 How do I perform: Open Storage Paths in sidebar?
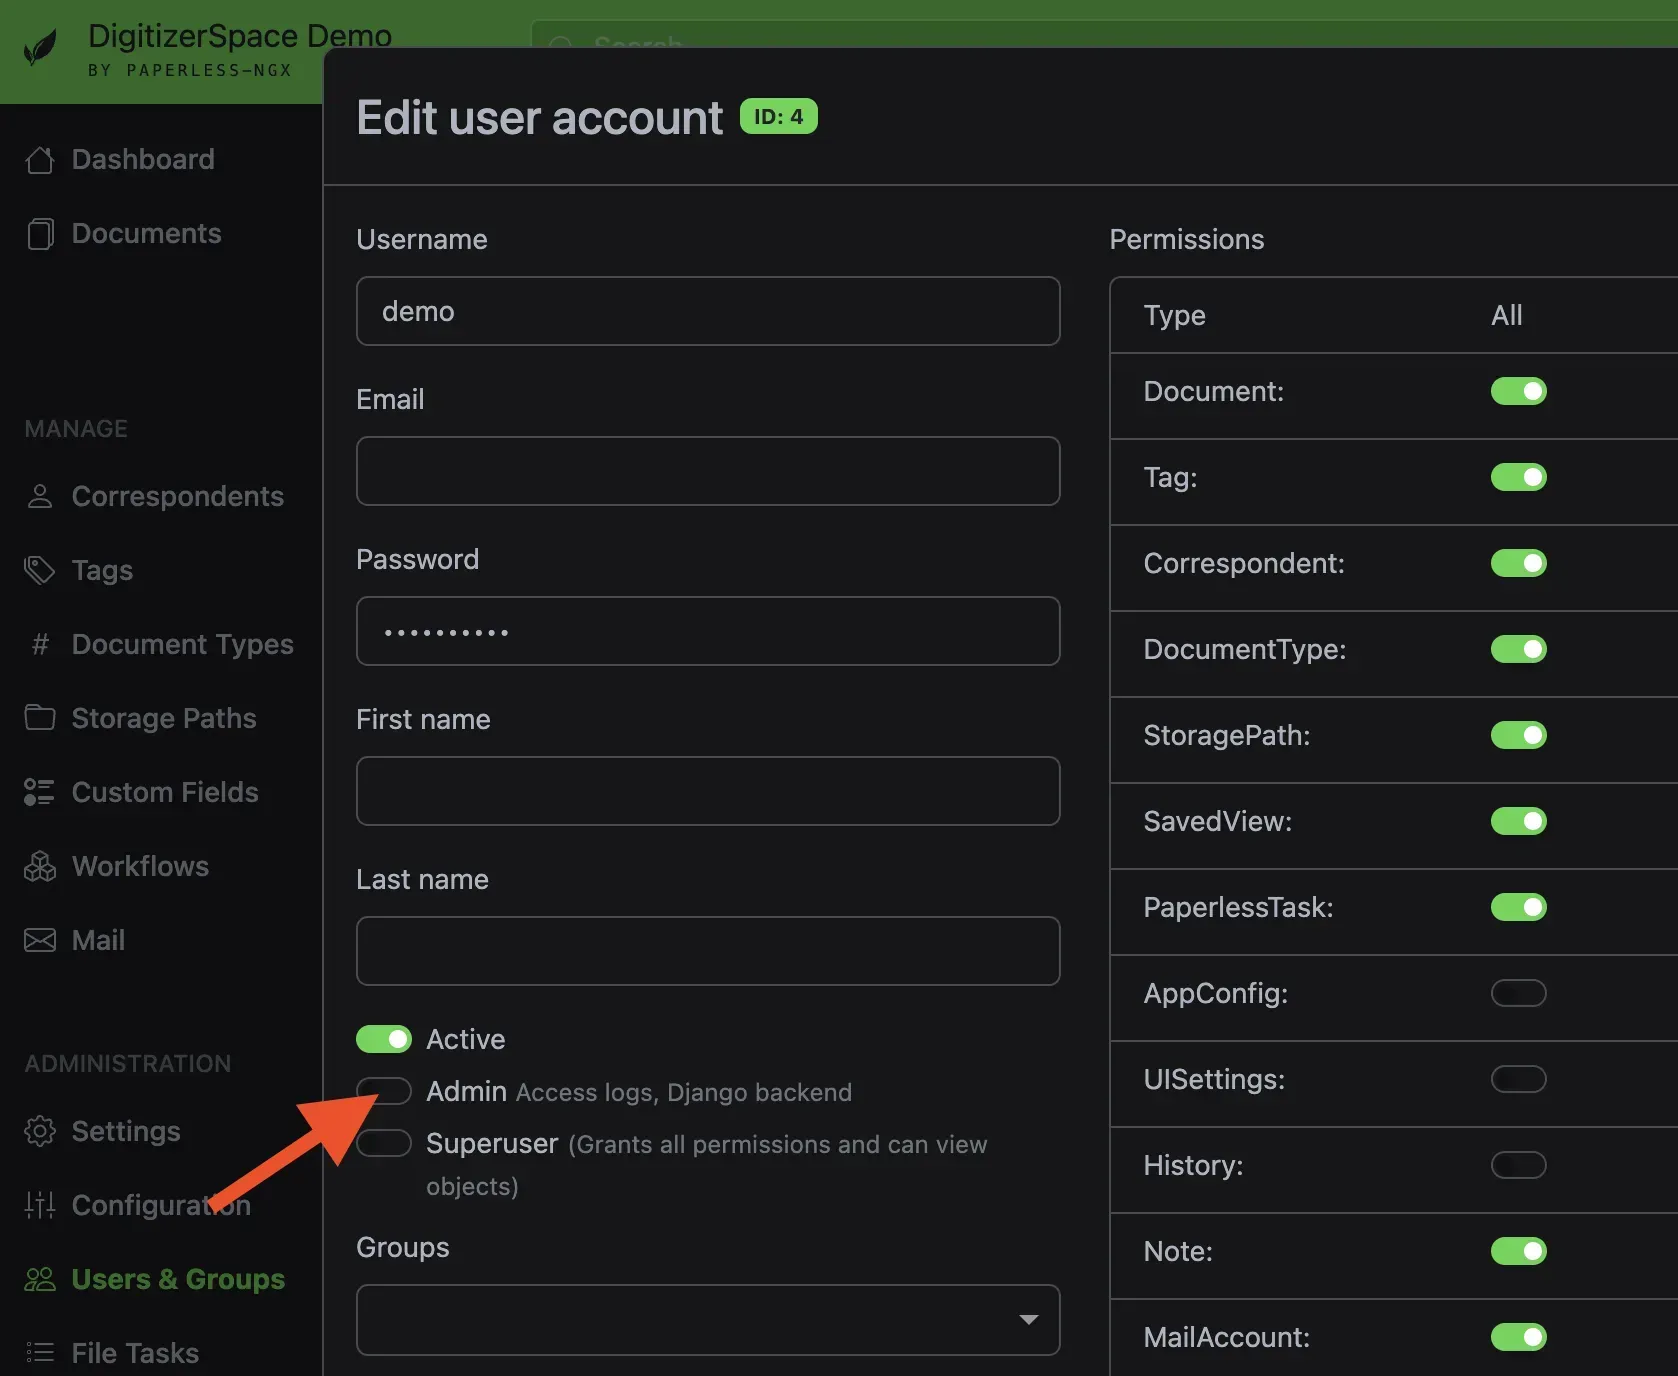[164, 718]
